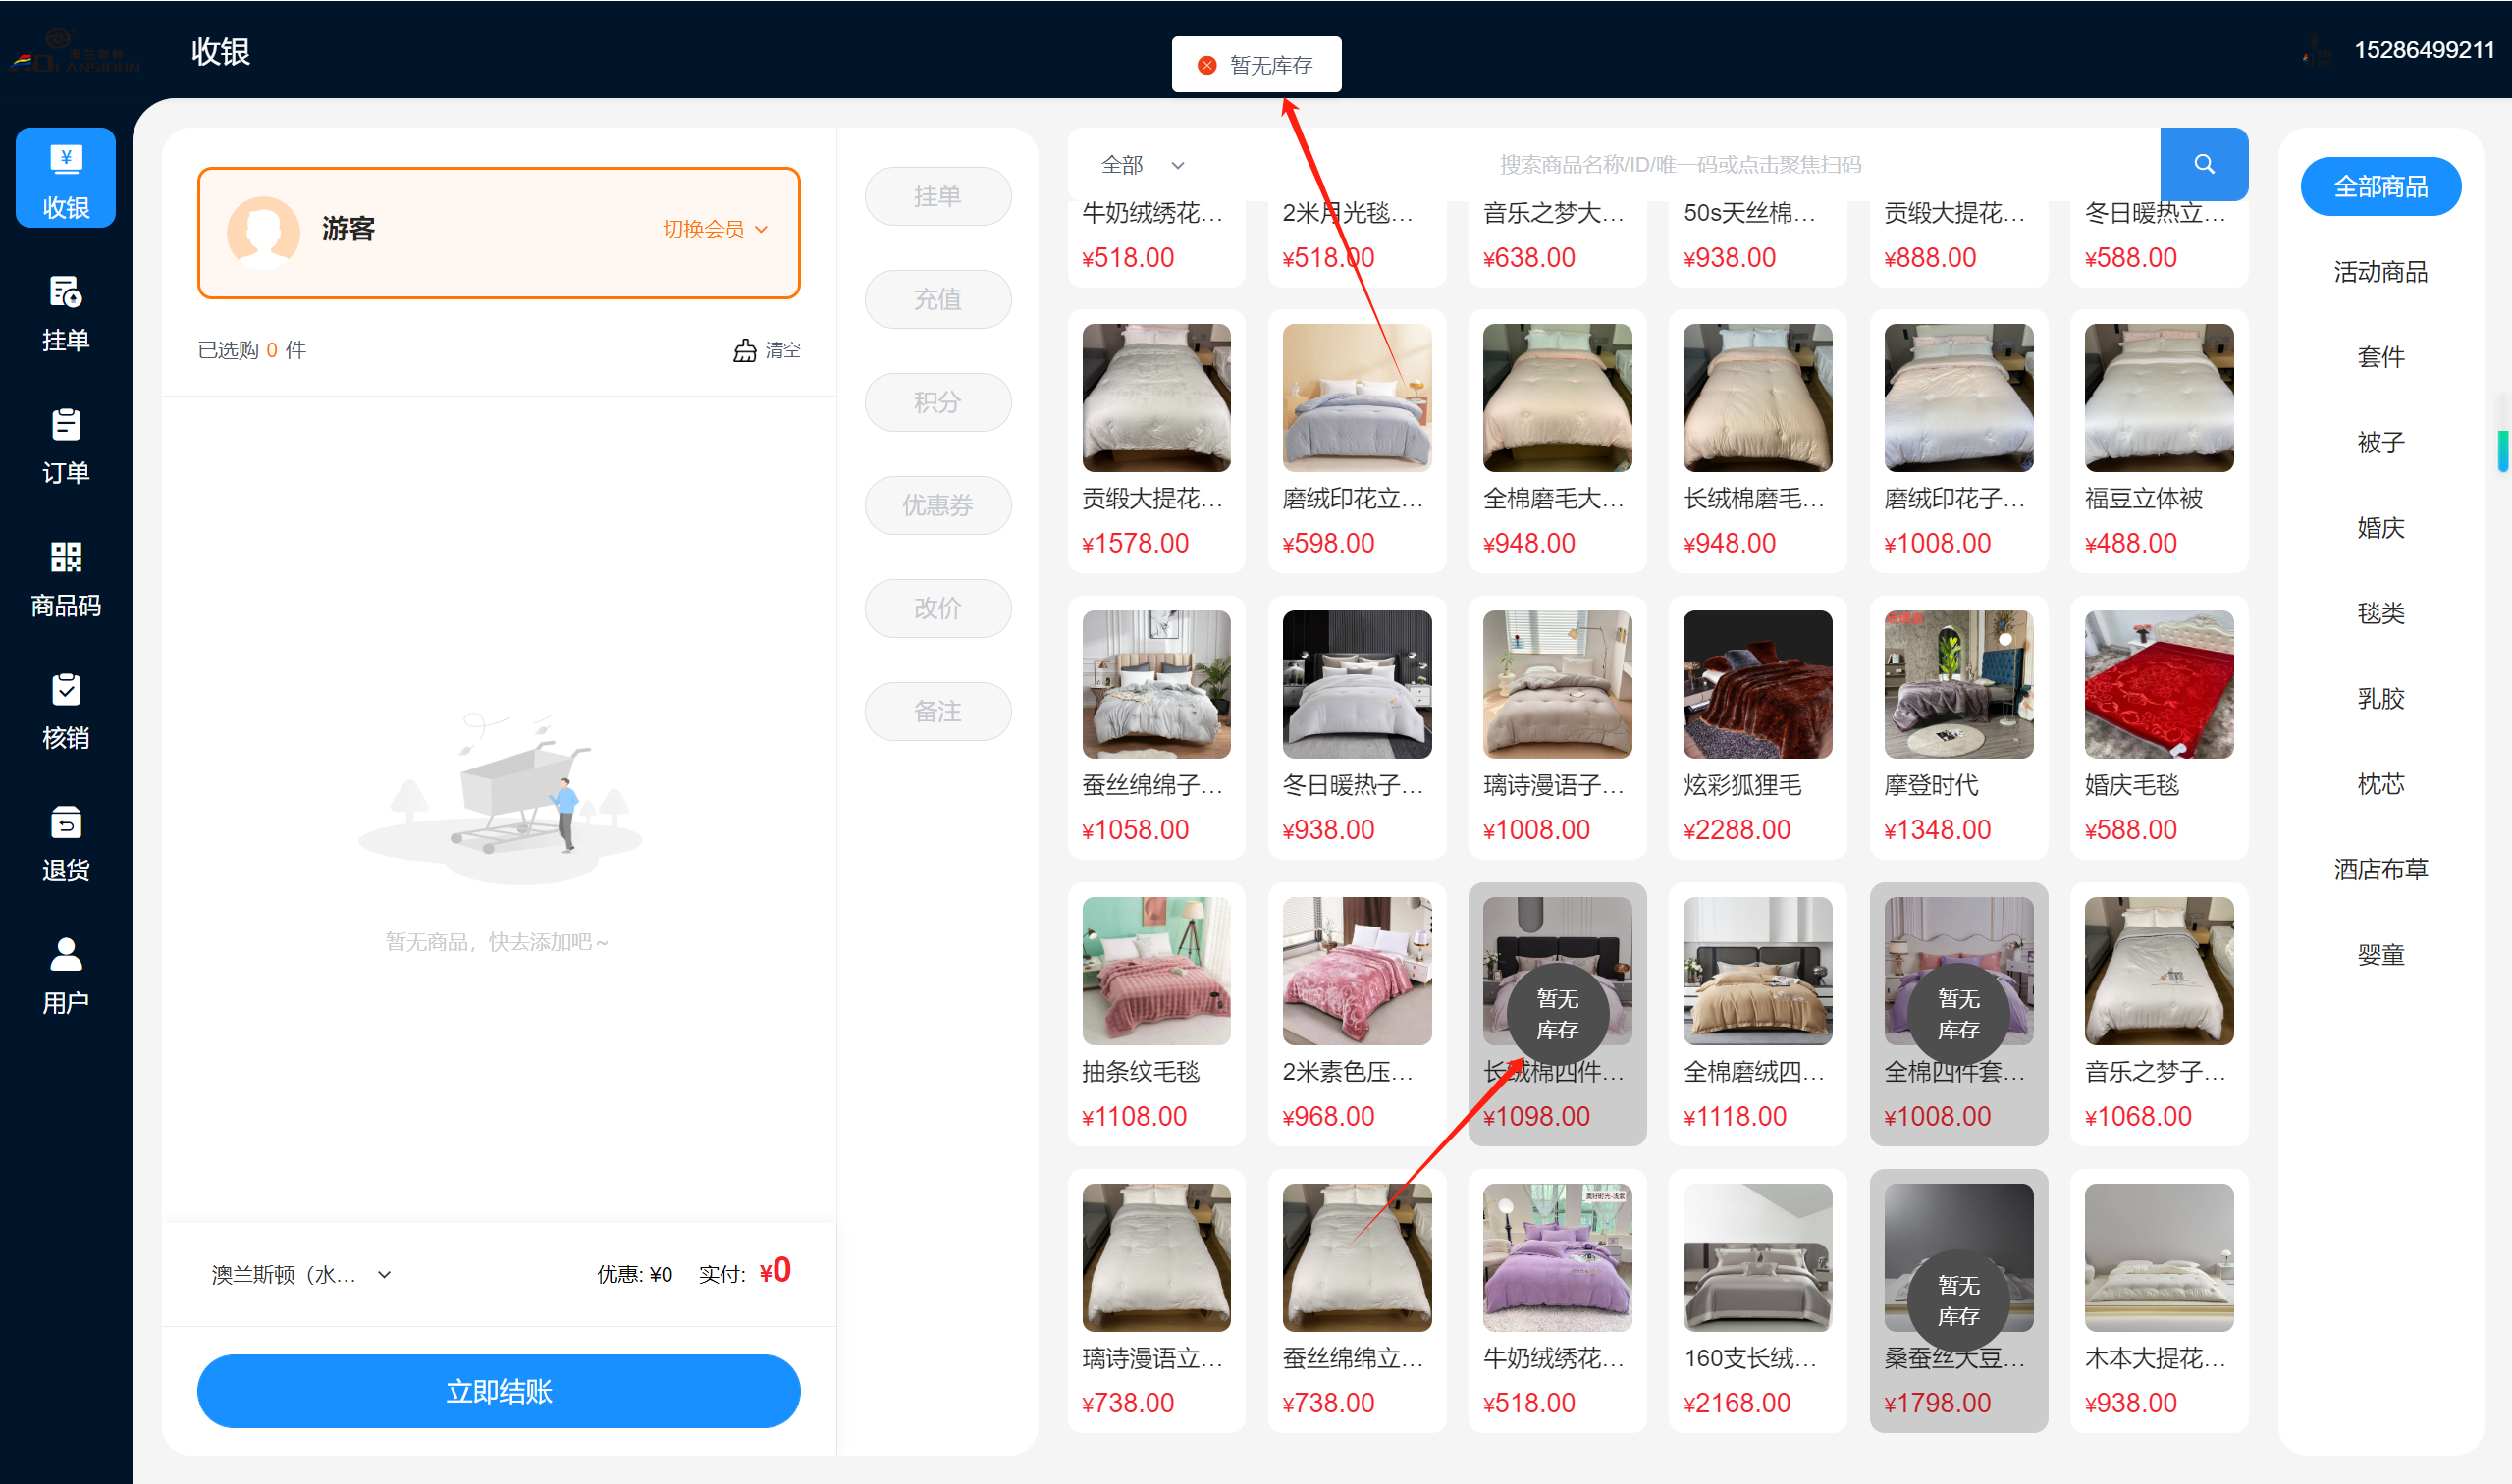Add 福豆立体被 ¥488.00 product
2512x1484 pixels.
2159,441
